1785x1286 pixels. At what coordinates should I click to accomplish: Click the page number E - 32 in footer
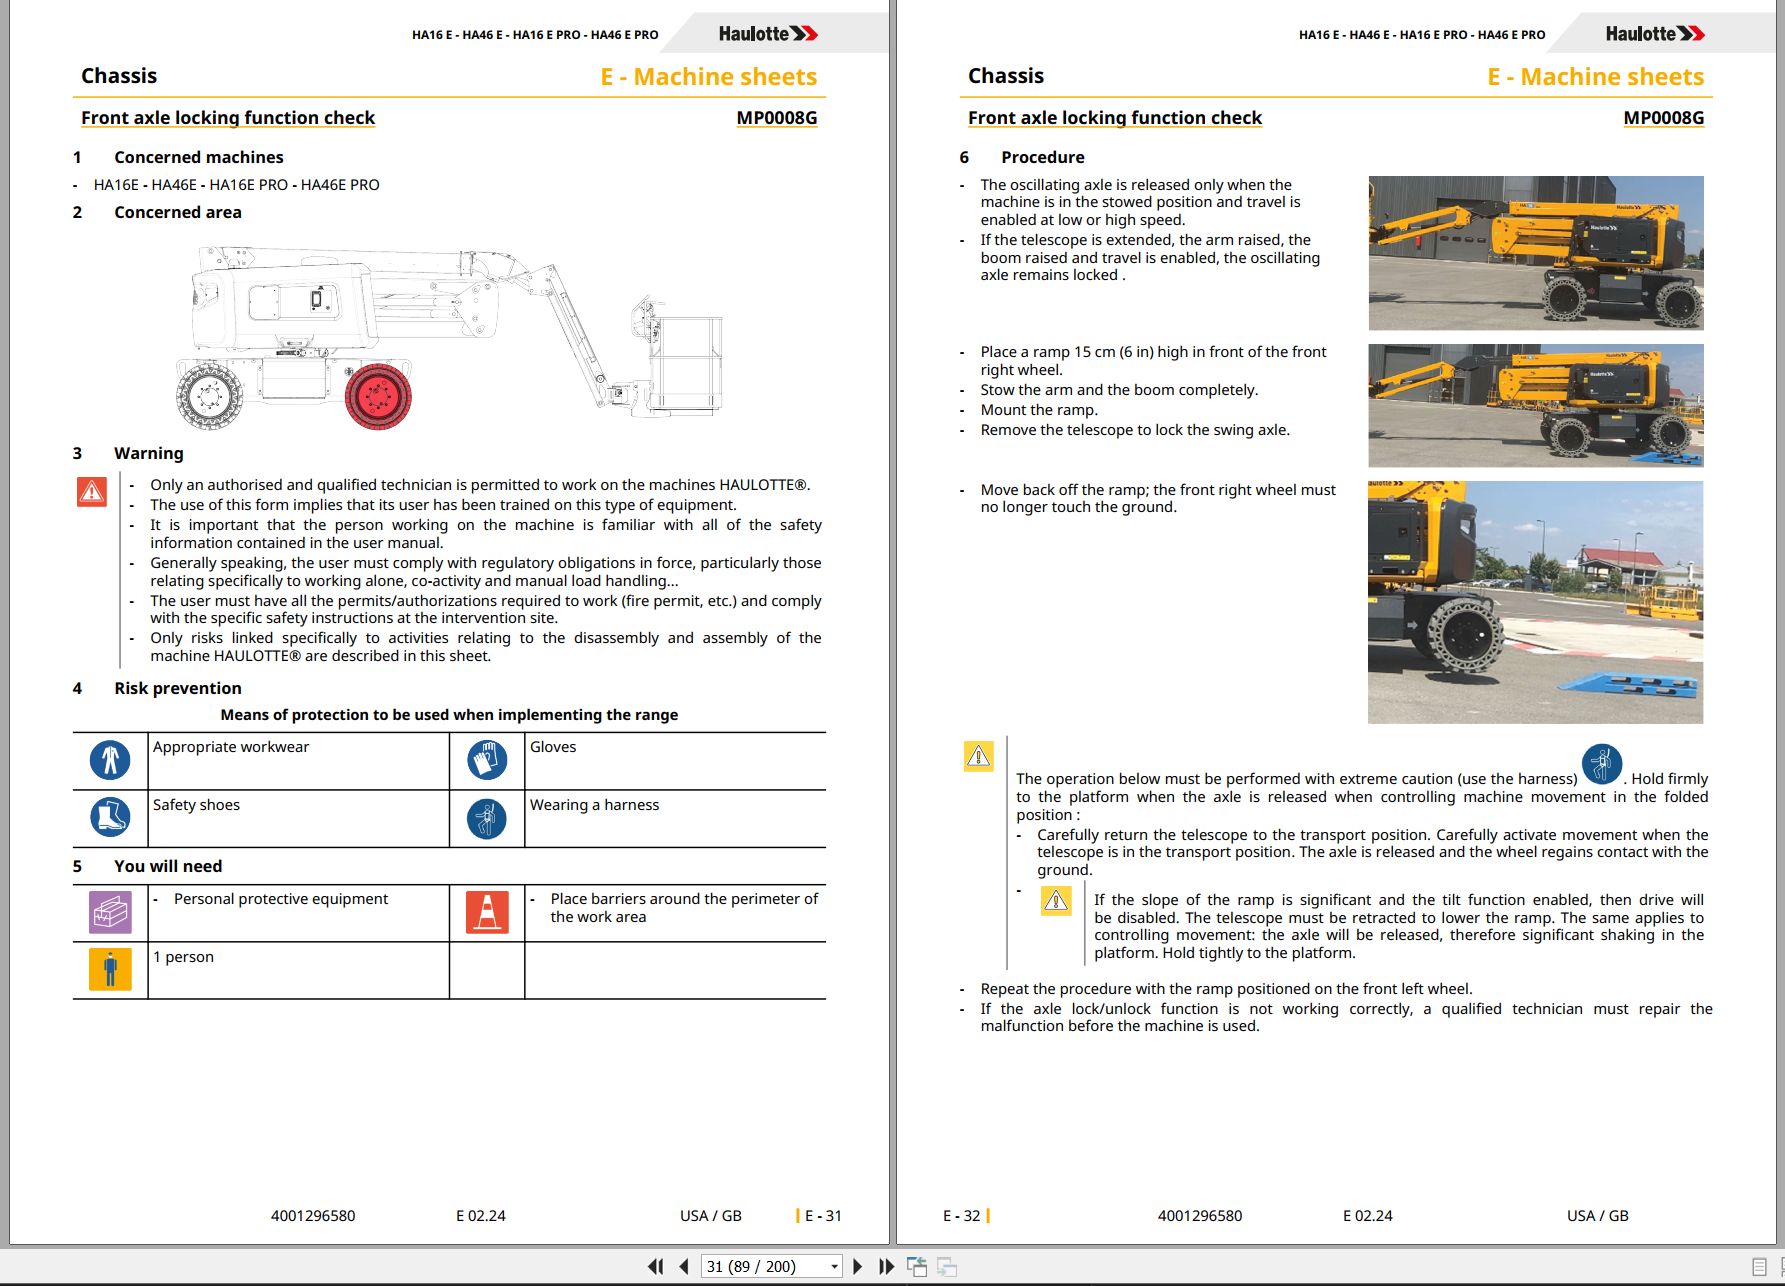click(962, 1216)
